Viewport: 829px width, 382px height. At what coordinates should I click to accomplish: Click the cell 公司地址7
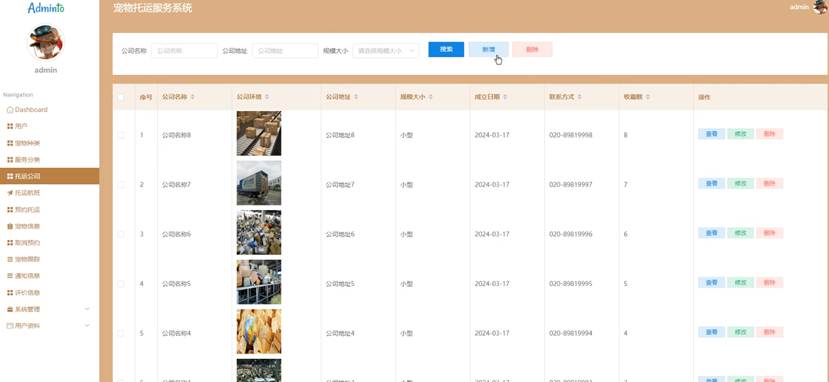[x=340, y=185]
